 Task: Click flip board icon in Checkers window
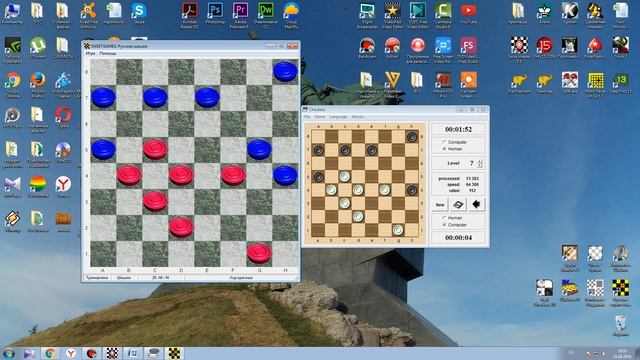(458, 204)
